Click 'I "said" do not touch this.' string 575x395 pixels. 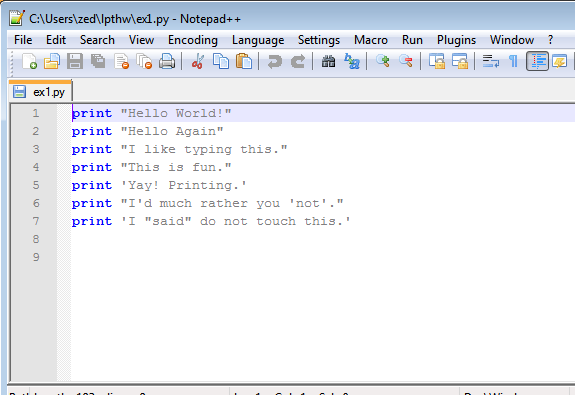[236, 221]
